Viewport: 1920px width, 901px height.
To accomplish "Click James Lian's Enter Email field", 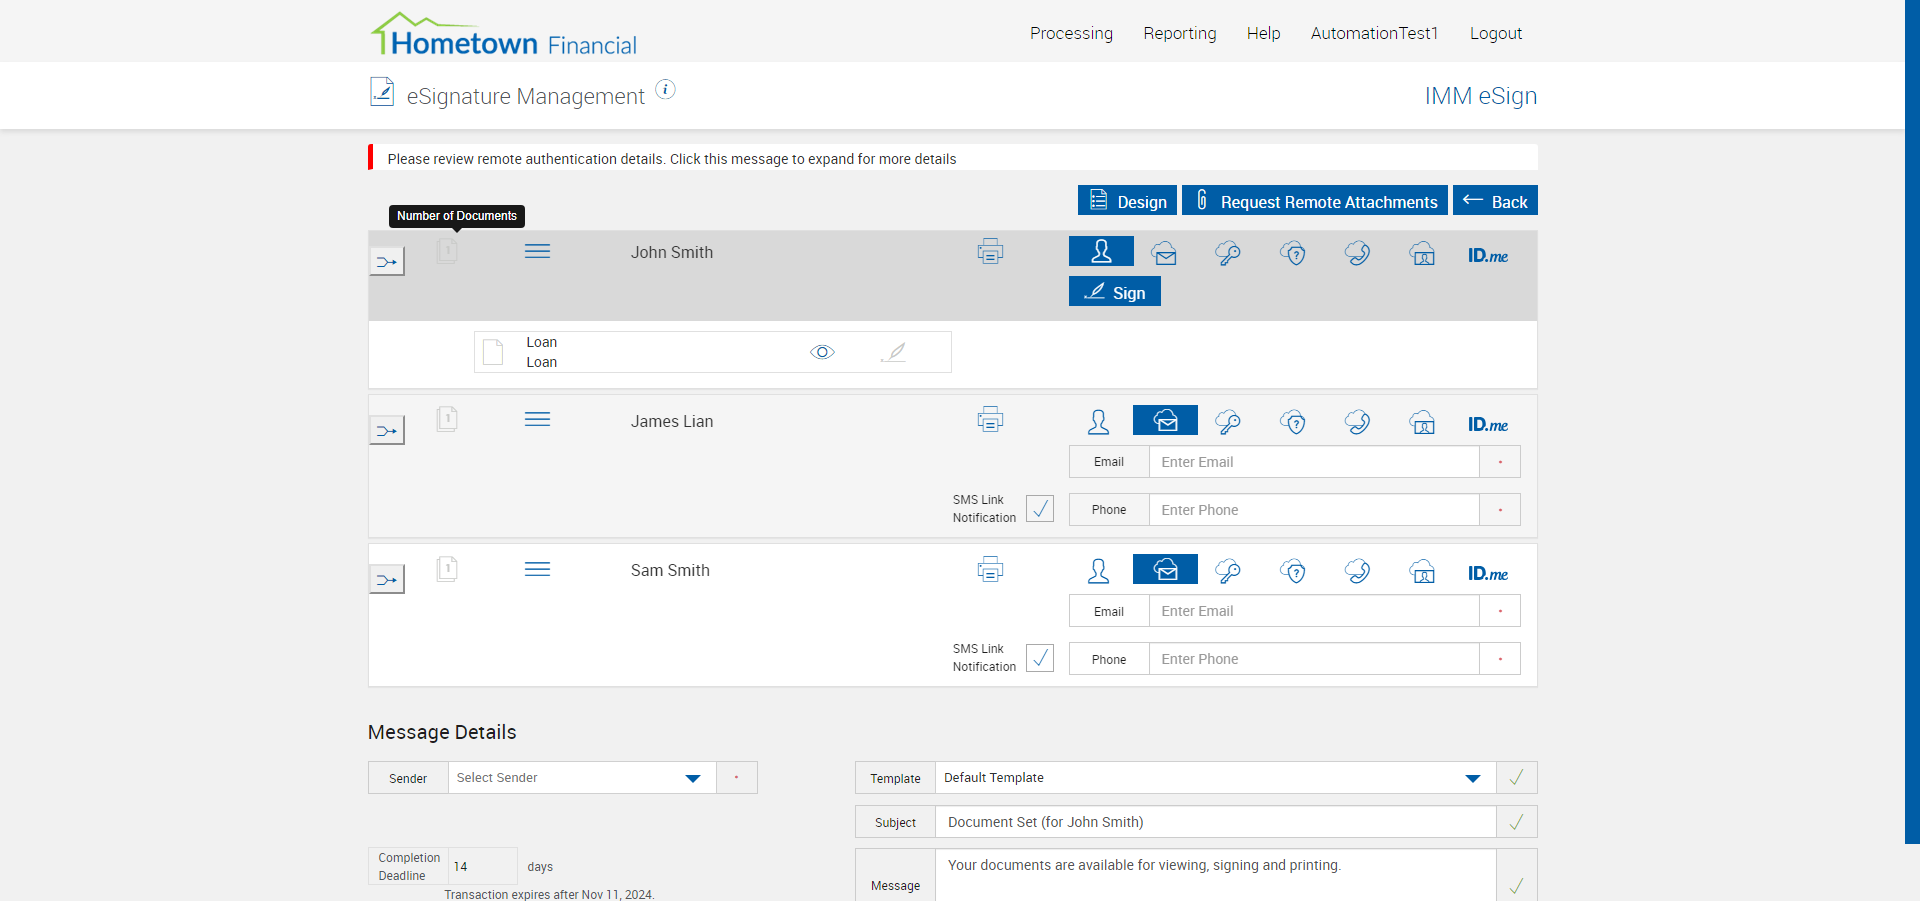I will click(1314, 462).
